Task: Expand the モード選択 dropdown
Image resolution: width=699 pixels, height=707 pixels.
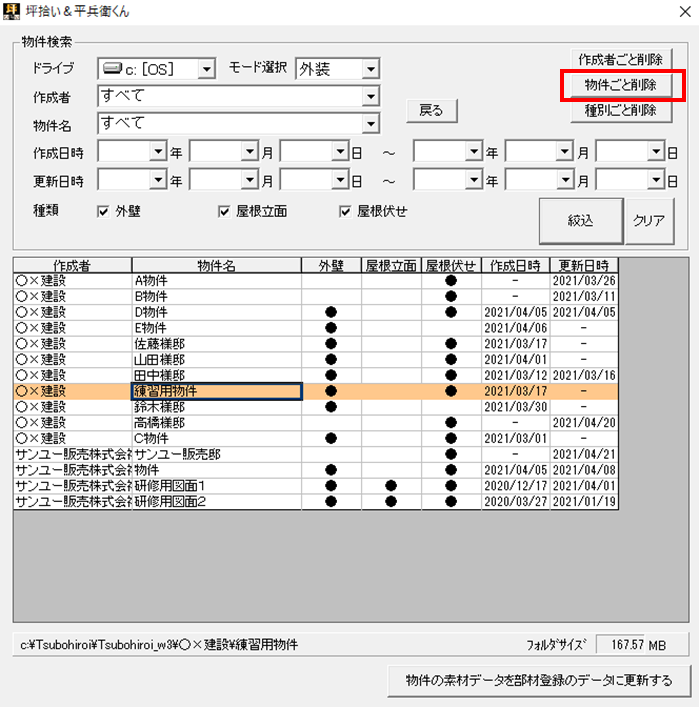Action: pyautogui.click(x=370, y=69)
